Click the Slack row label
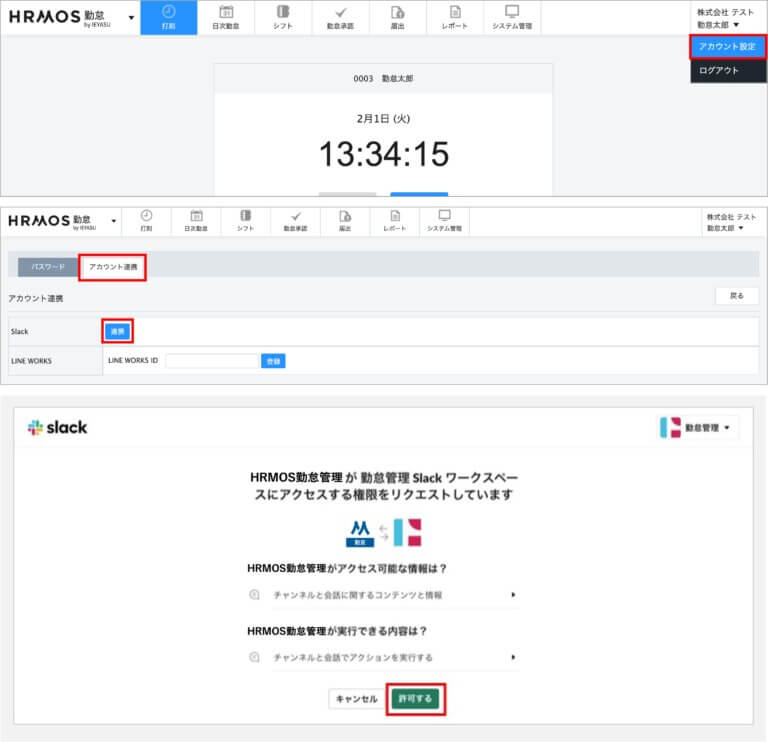The image size is (768, 742). click(20, 332)
